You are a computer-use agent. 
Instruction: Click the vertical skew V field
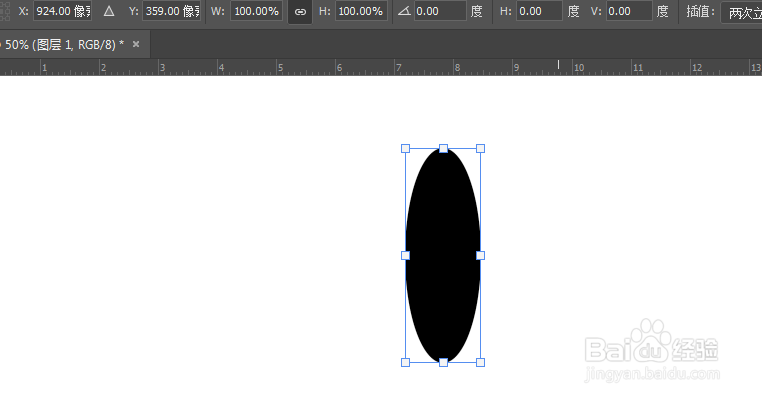629,11
